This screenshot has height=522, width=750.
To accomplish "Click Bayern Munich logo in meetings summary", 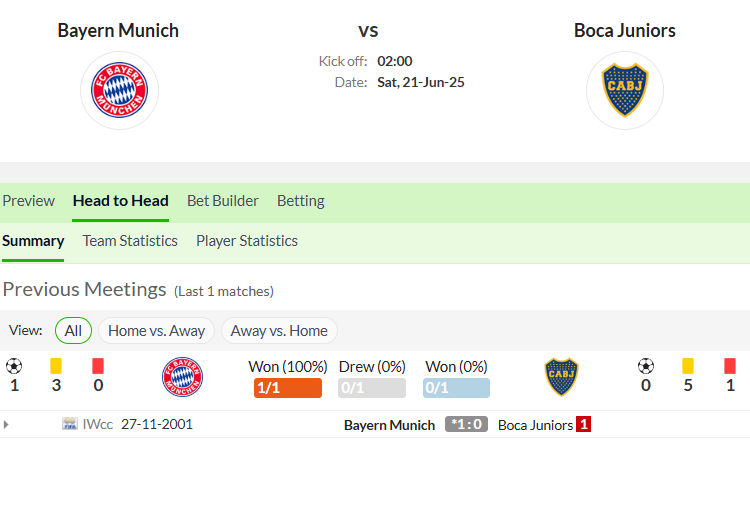I will tap(182, 377).
